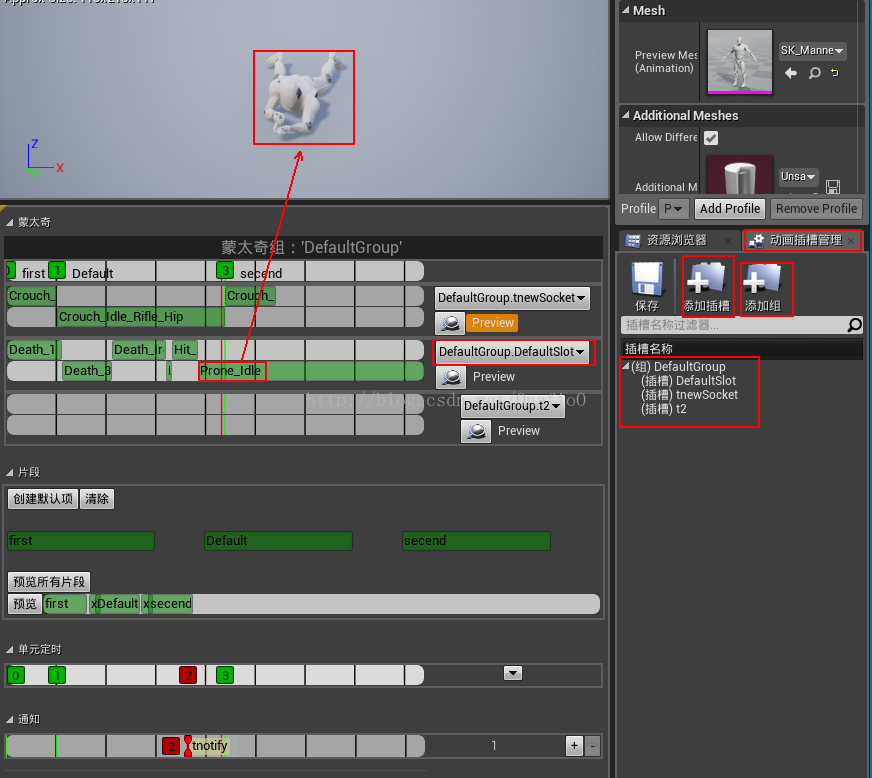Viewport: 872px width, 778px height.
Task: Select the DefaultSlot tree row
Action: (688, 381)
